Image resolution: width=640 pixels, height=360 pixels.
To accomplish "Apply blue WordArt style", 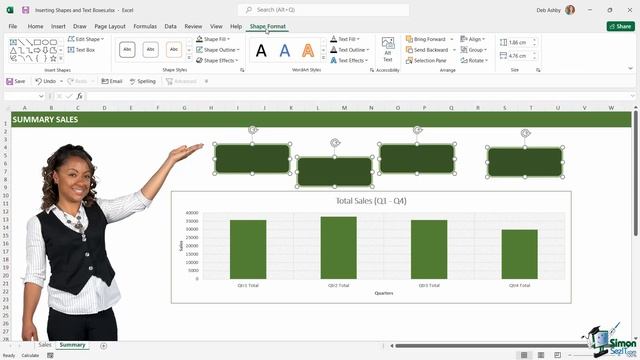I will (x=284, y=51).
